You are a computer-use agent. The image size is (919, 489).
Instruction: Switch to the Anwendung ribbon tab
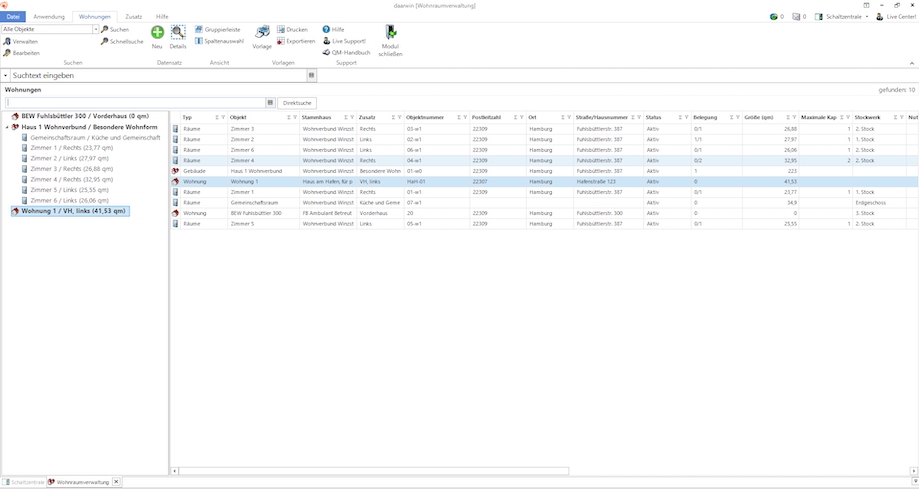click(x=49, y=16)
